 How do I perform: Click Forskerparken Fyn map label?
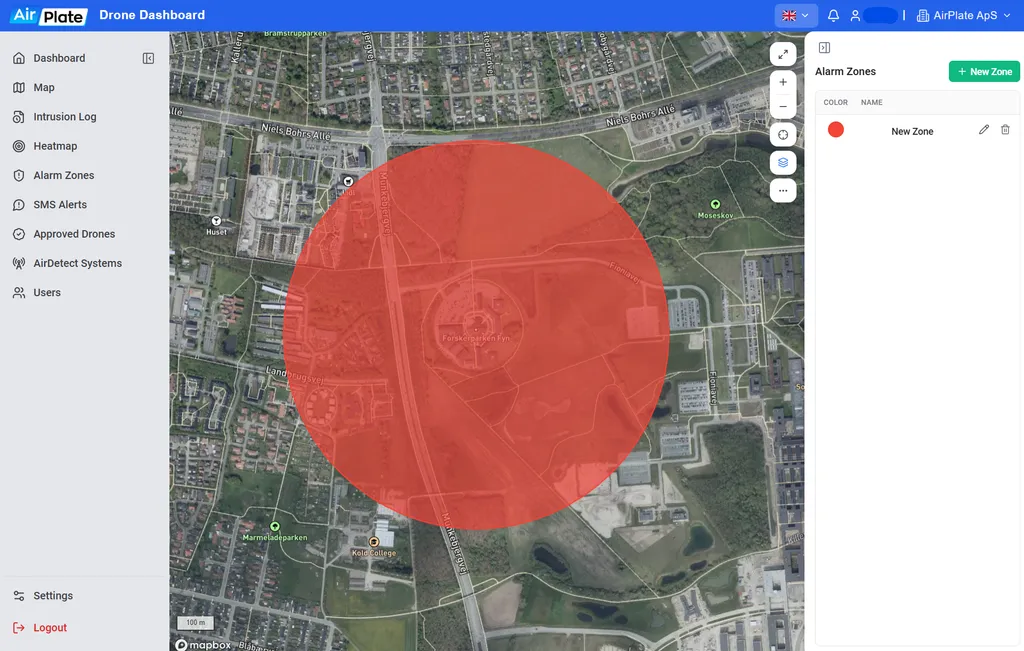coord(476,338)
